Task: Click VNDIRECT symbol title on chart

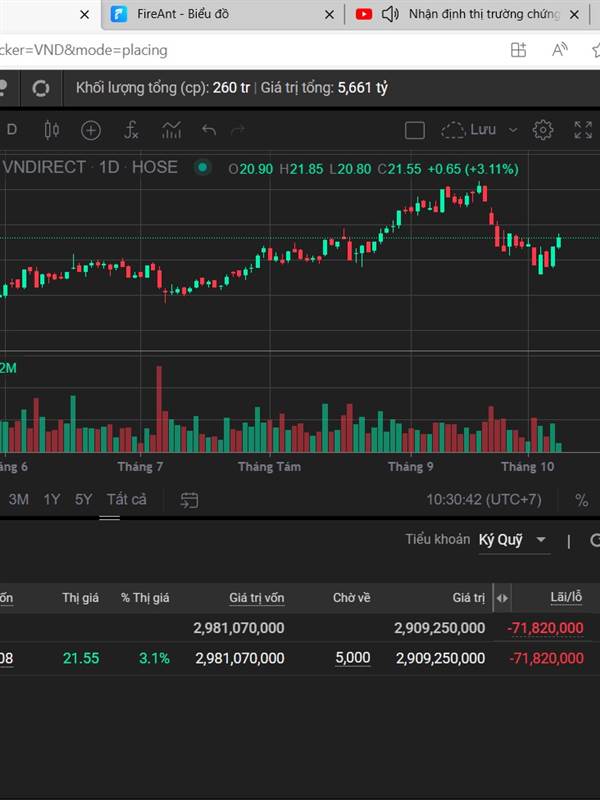Action: tap(44, 167)
